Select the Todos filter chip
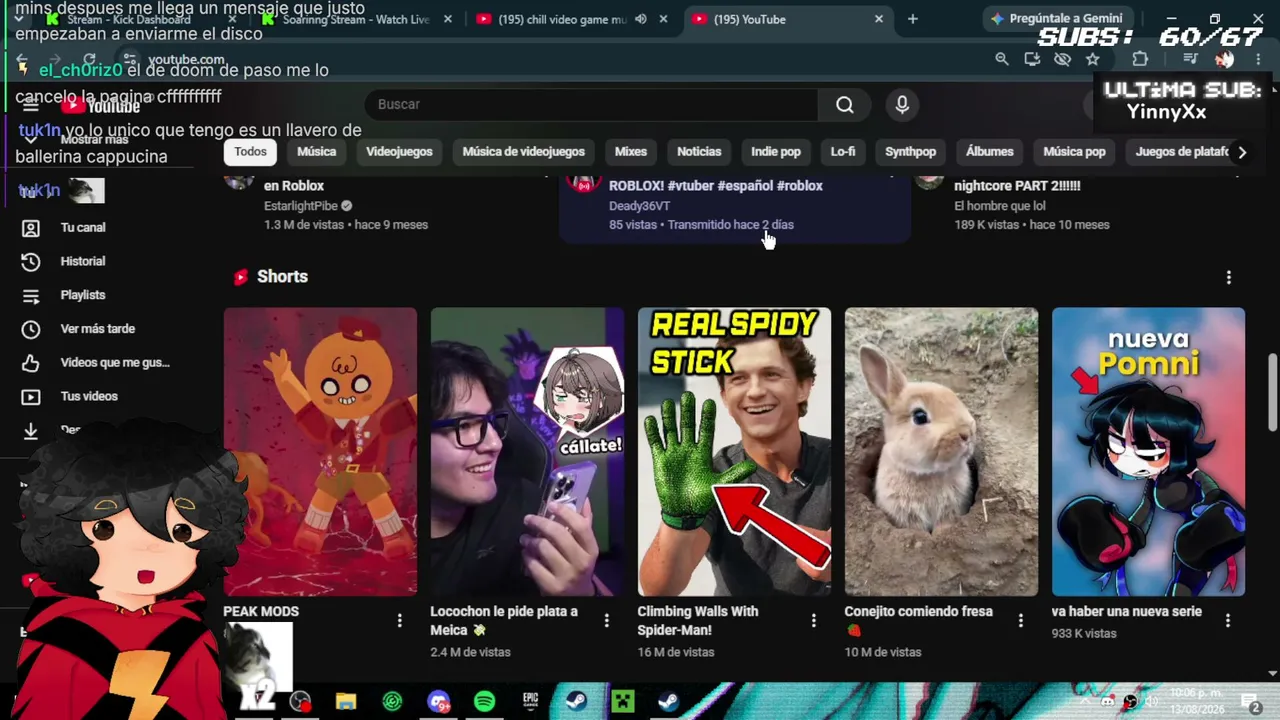Image resolution: width=1280 pixels, height=720 pixels. tap(250, 152)
